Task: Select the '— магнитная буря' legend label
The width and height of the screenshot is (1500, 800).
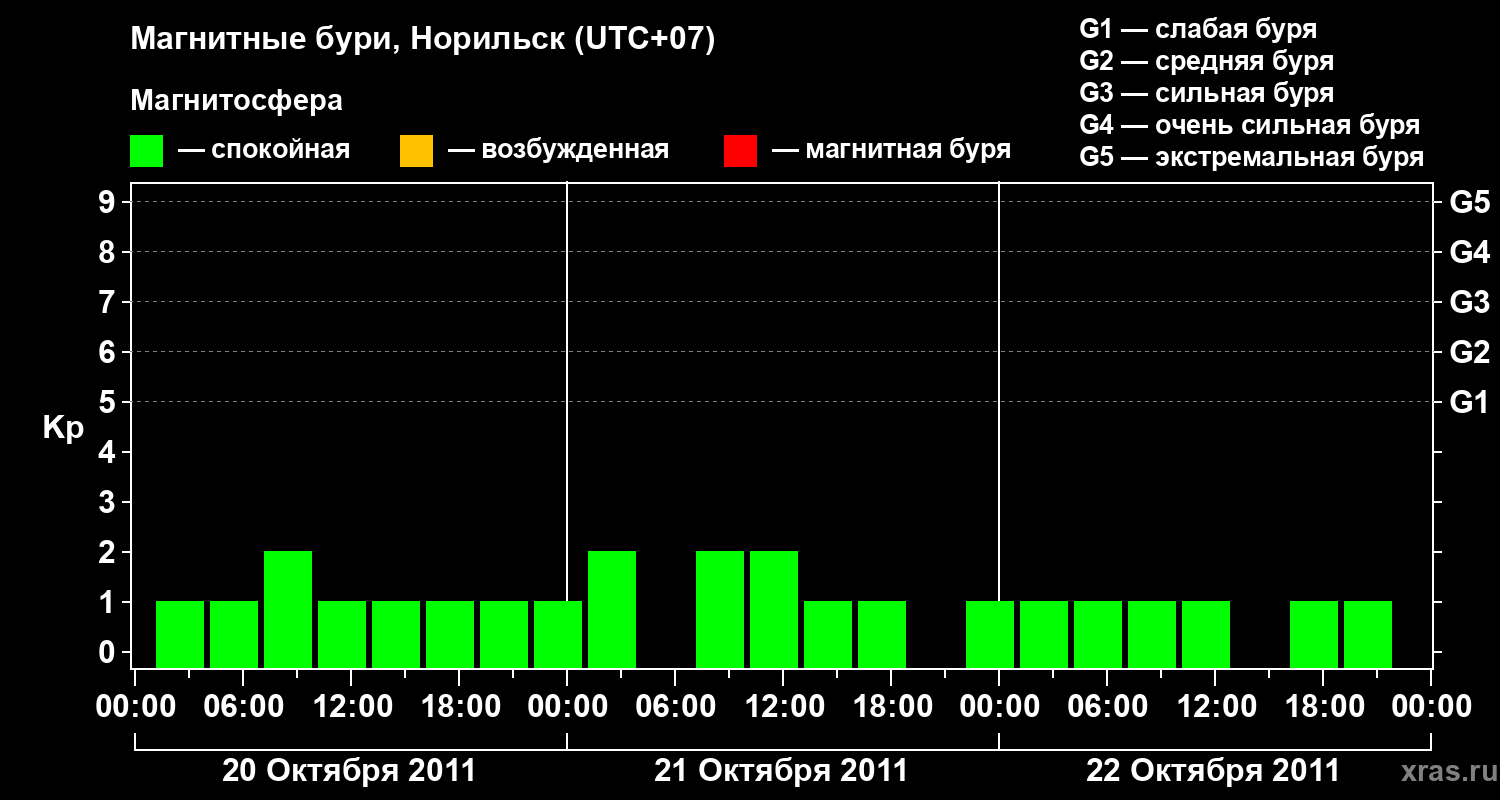Action: tap(892, 150)
